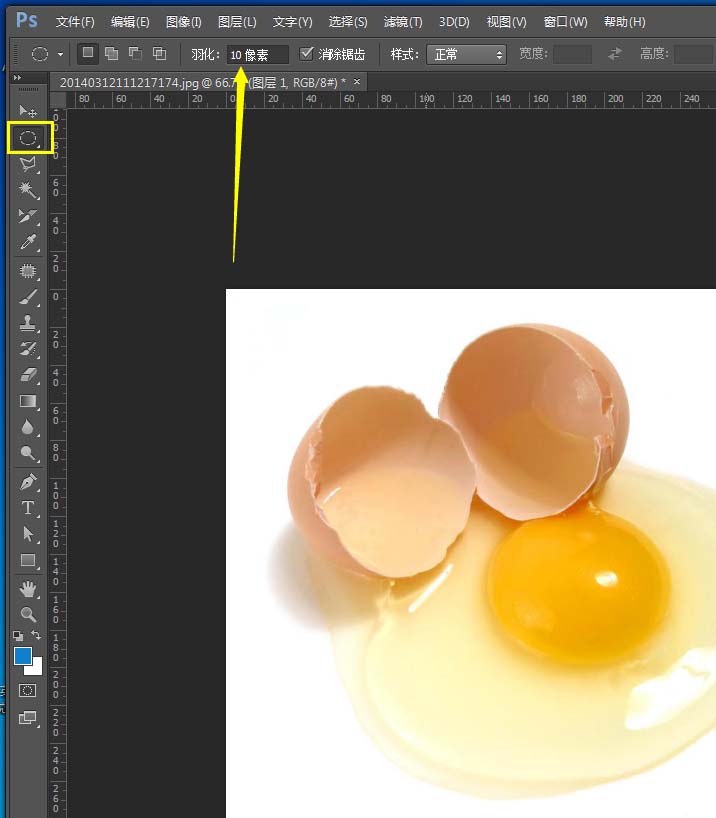Open the tool preset picker arrow
Image resolution: width=716 pixels, height=818 pixels.
point(61,54)
